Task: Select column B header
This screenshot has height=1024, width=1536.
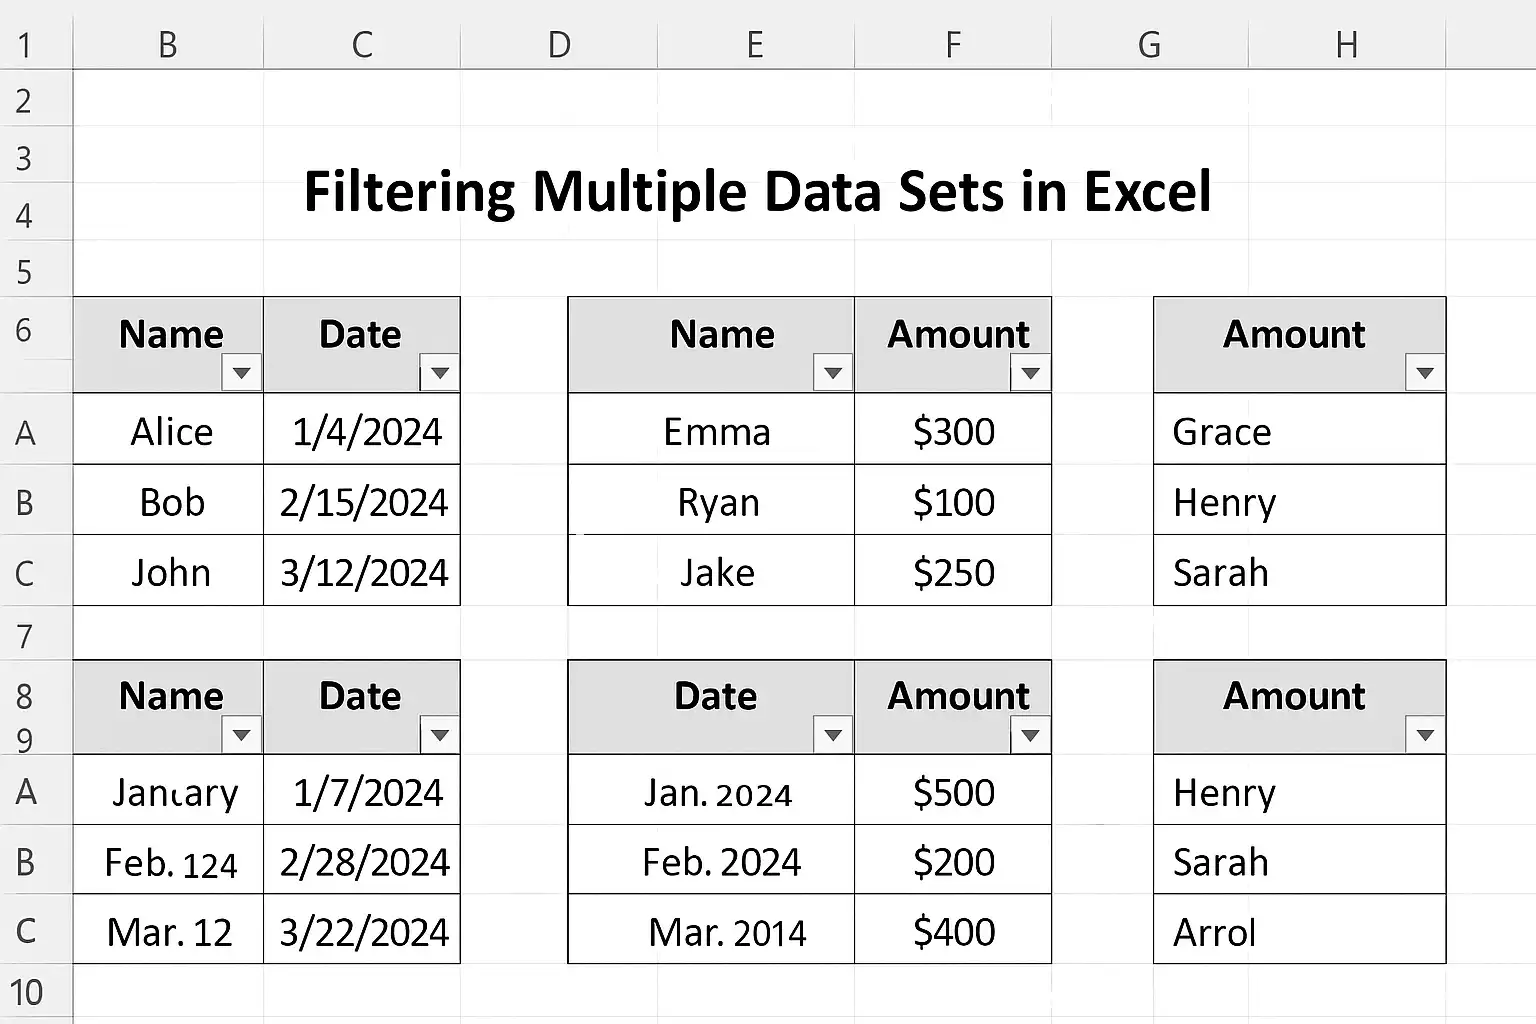Action: click(x=168, y=45)
